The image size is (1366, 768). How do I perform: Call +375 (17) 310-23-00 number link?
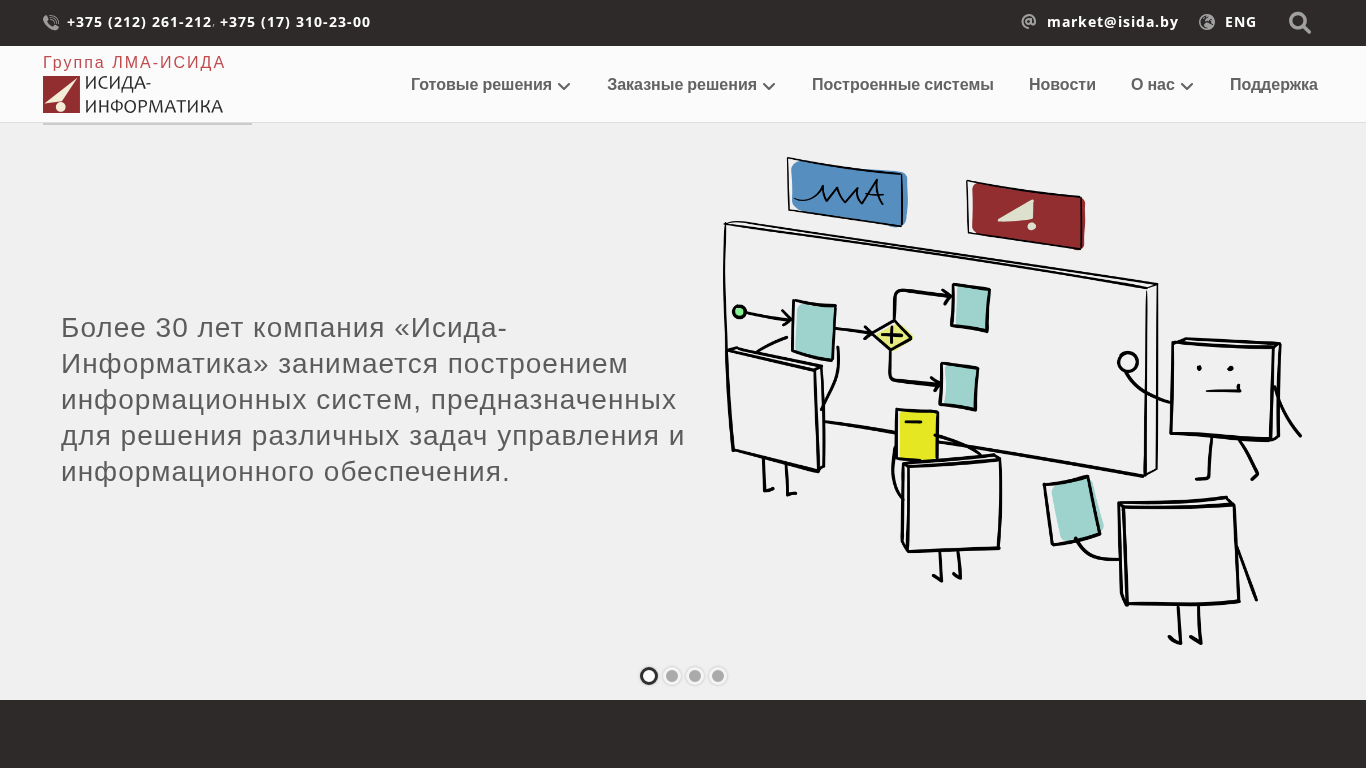pos(295,22)
